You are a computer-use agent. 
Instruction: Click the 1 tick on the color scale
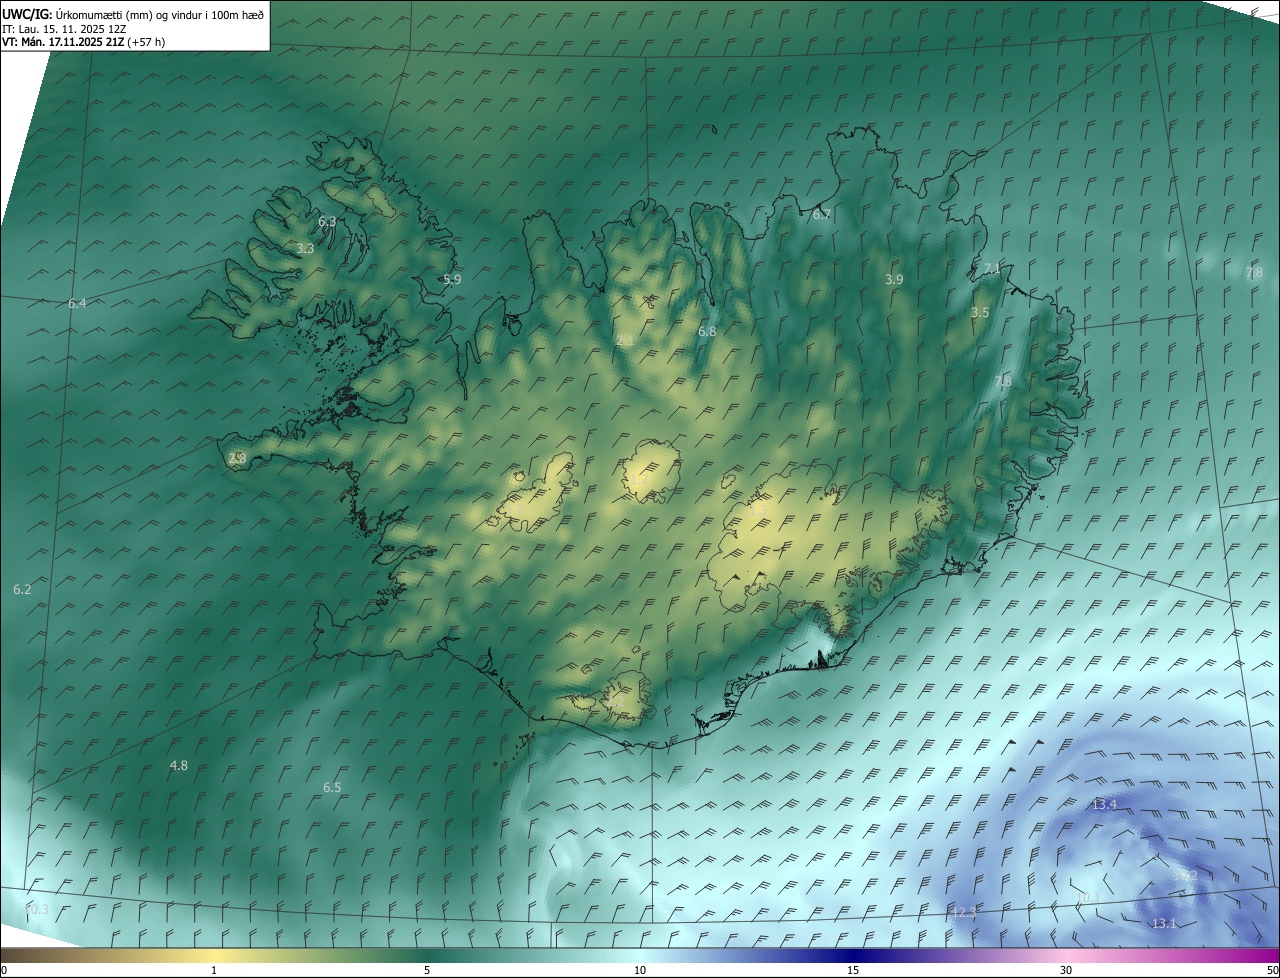pos(214,970)
